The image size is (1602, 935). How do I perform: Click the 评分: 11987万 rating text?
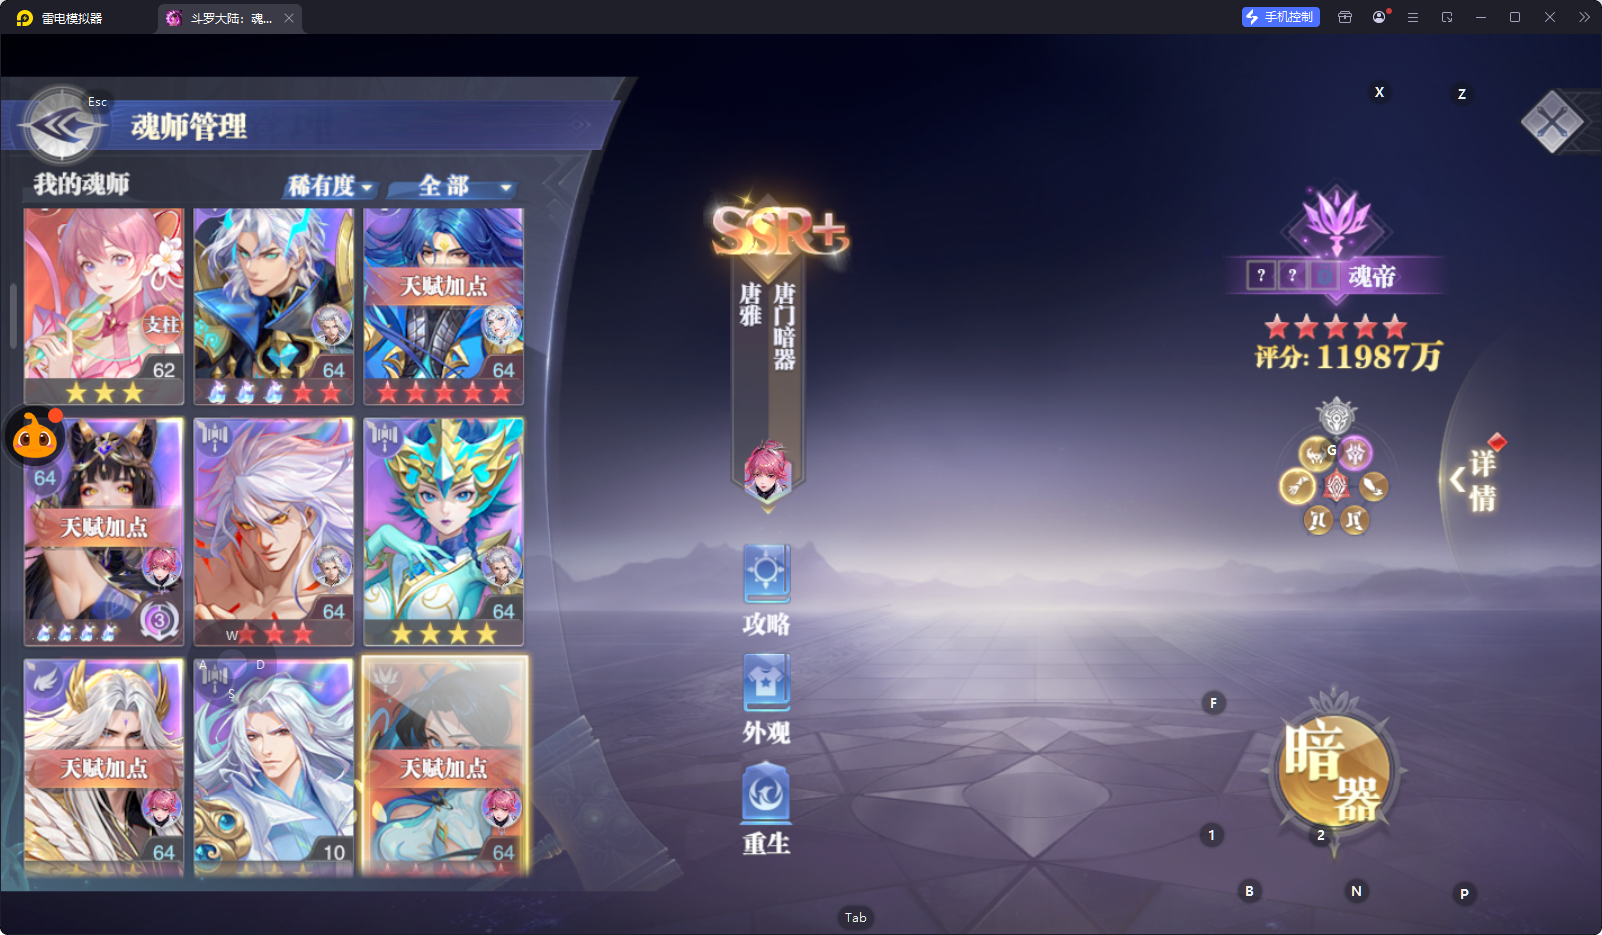coord(1348,356)
